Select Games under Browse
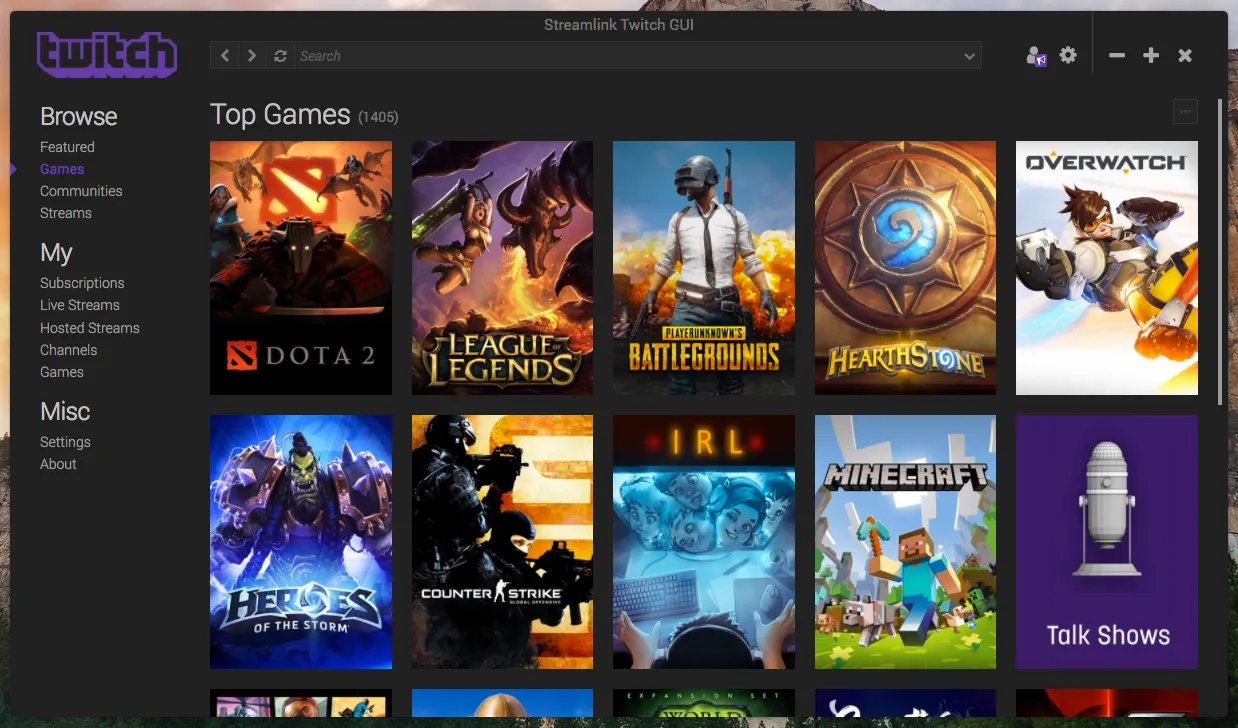This screenshot has height=728, width=1238. pos(62,169)
